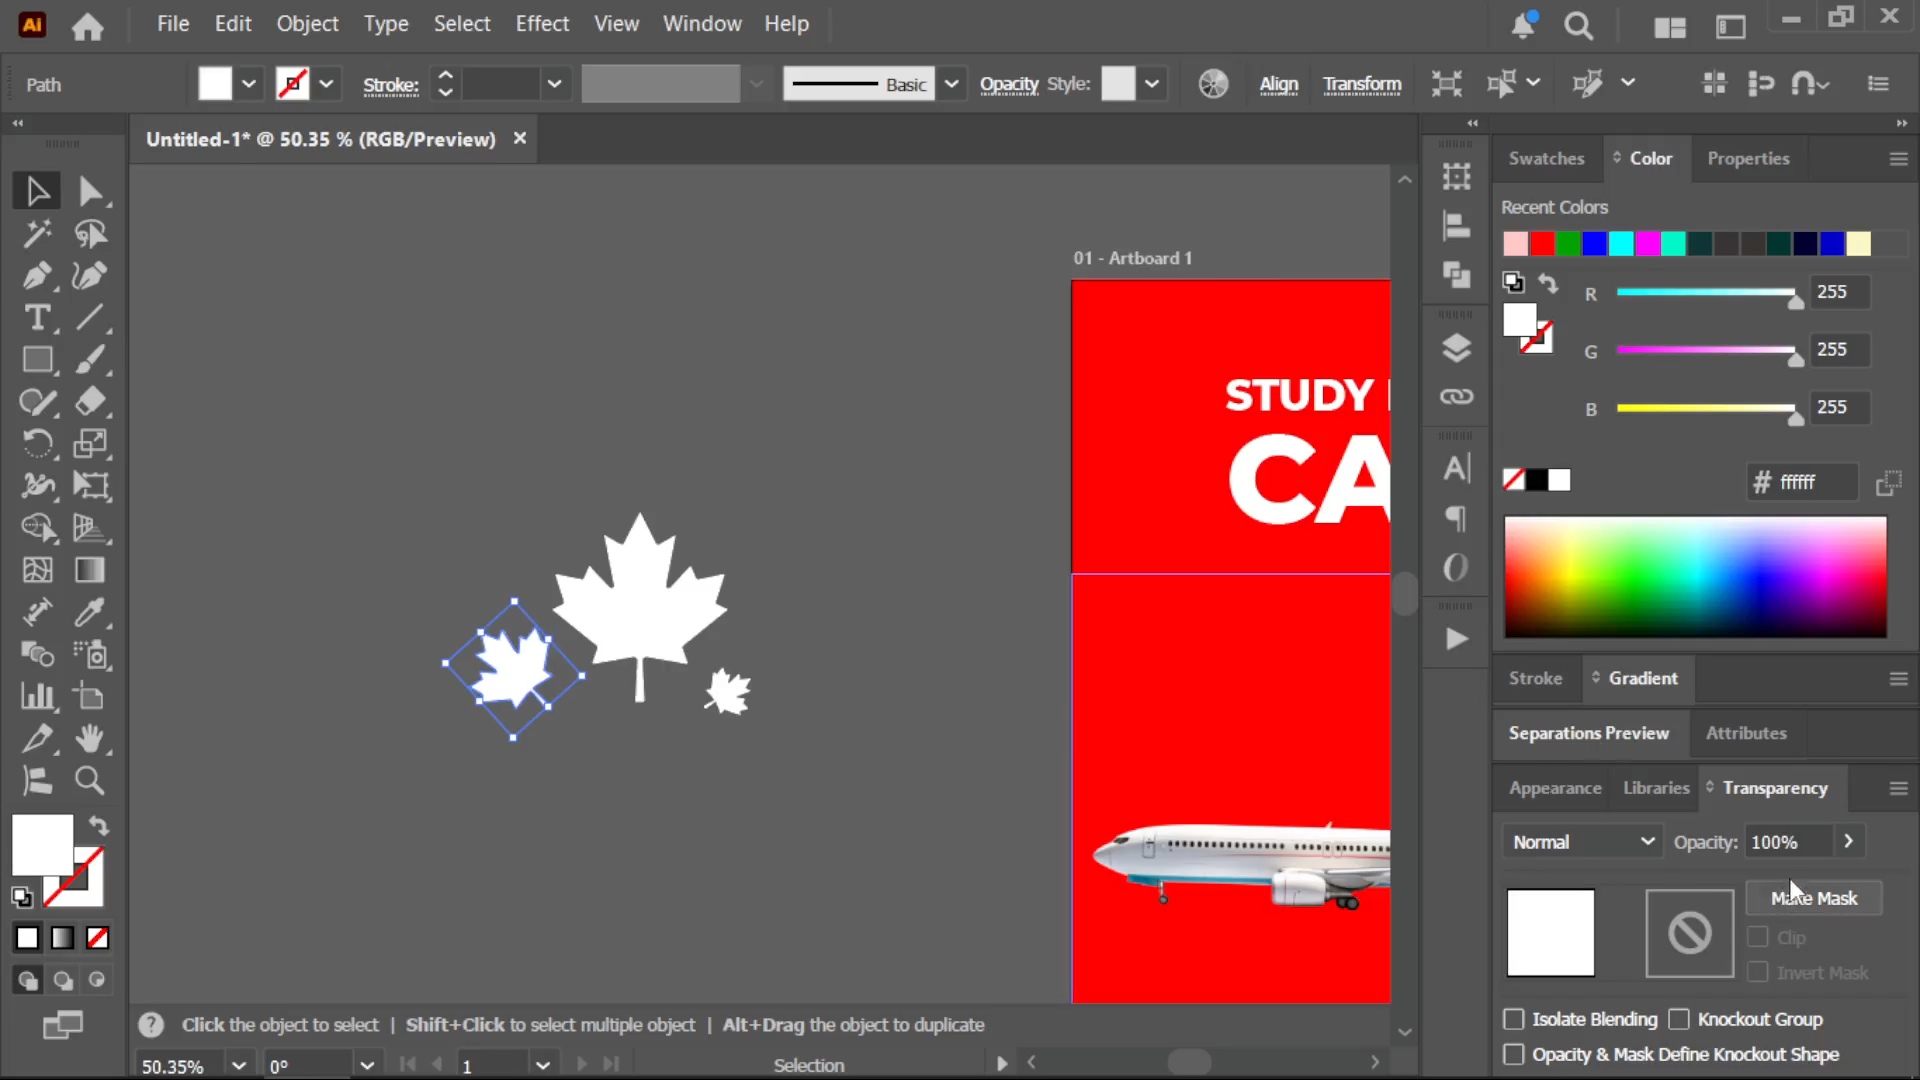Set toolbar paint mode to Gradient
Image resolution: width=1920 pixels, height=1080 pixels.
(x=62, y=938)
